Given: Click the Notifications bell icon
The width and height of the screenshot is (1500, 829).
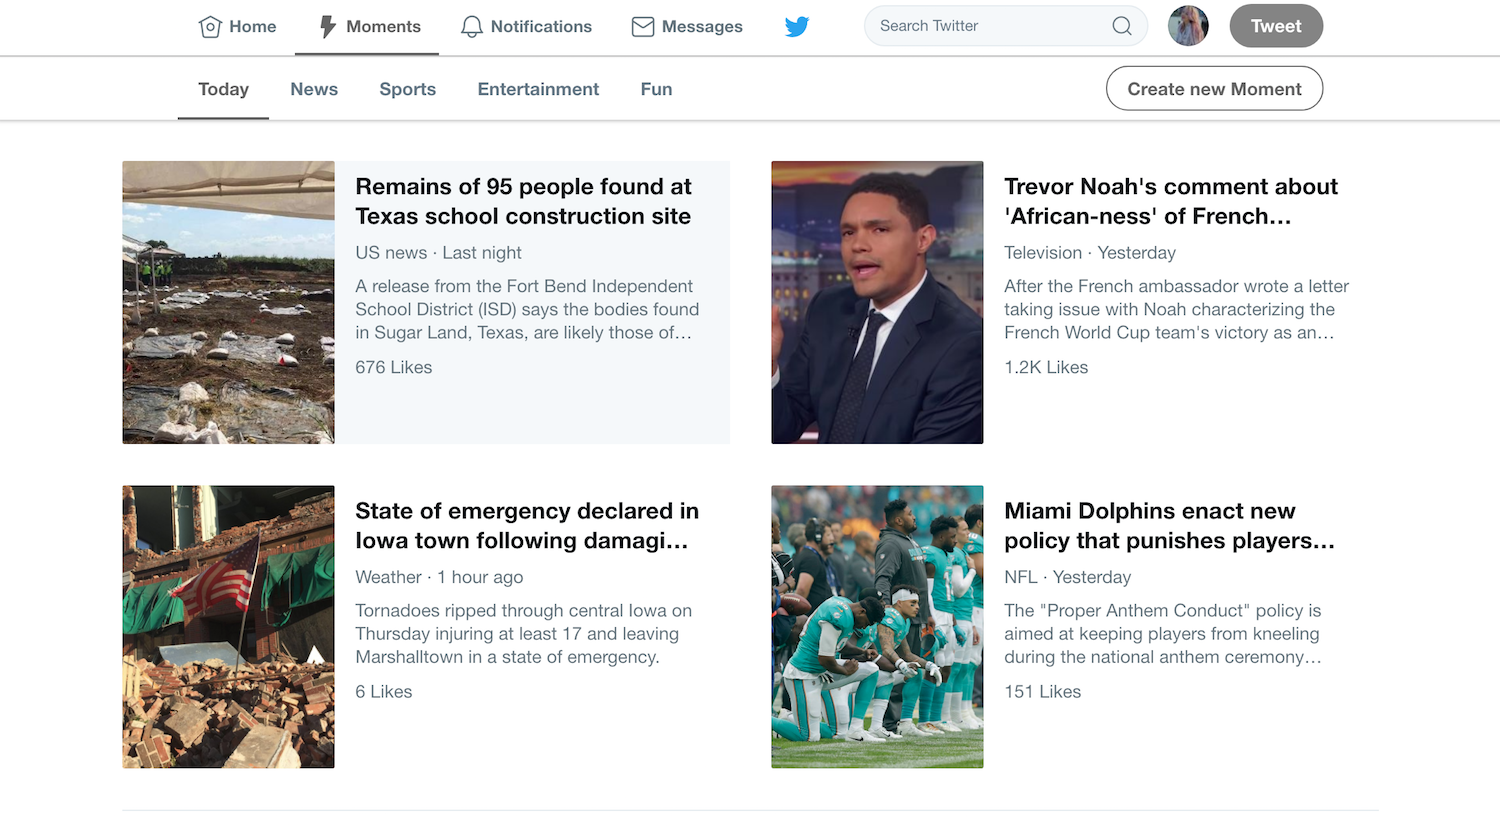Looking at the screenshot, I should coord(472,27).
